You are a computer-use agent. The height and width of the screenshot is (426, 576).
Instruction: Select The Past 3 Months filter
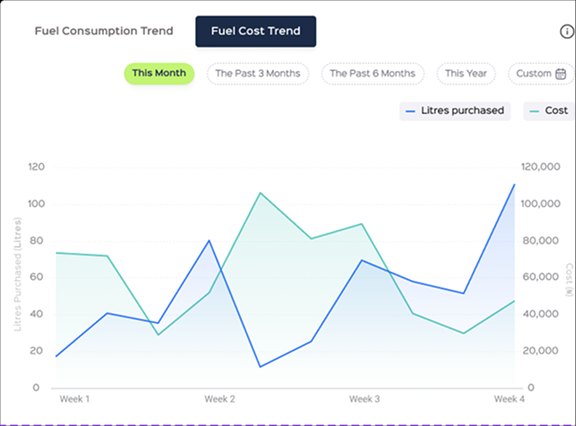(258, 73)
